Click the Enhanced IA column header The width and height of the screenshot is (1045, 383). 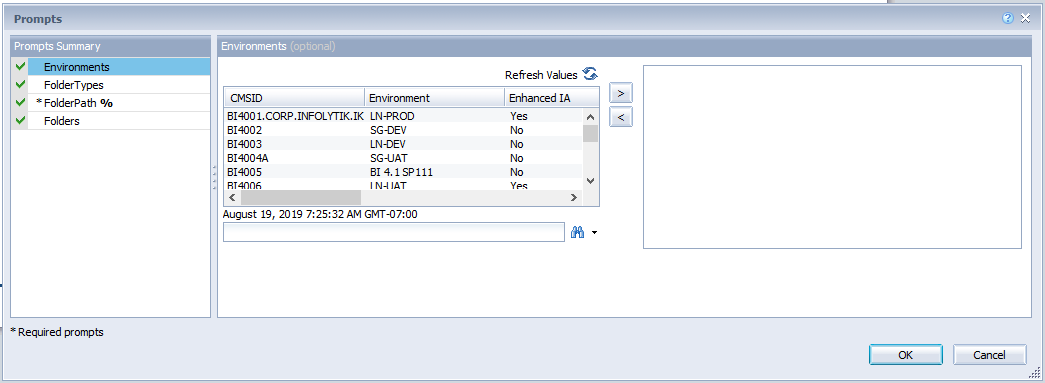coord(552,98)
